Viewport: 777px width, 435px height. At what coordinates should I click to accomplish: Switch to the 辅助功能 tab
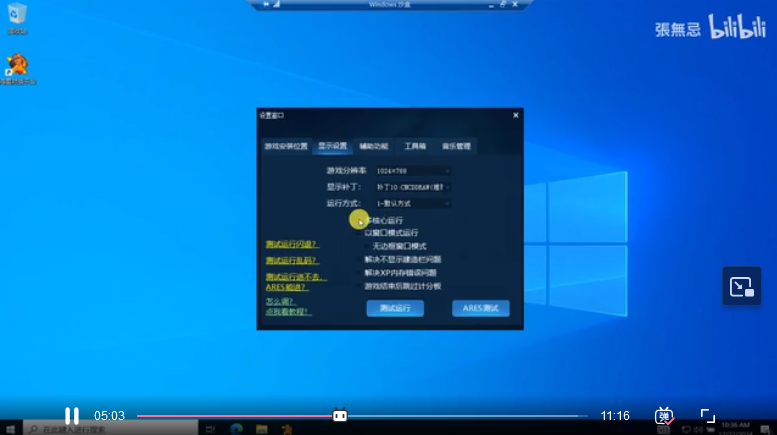[x=374, y=146]
